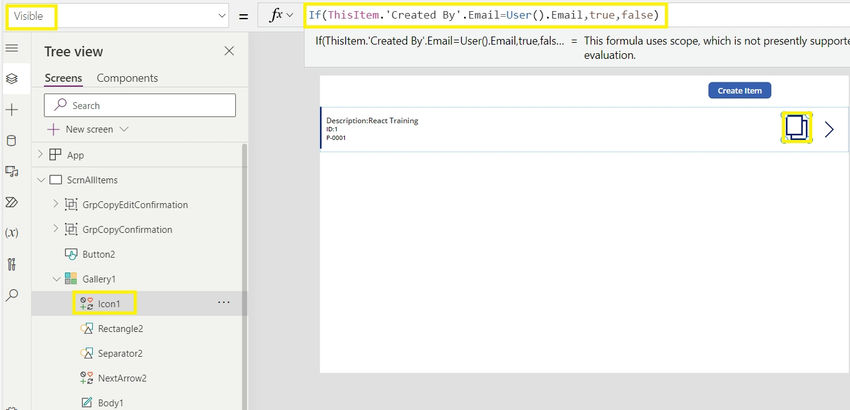Select GrpCopyEditConfirmation in the tree
The image size is (850, 410).
[135, 204]
